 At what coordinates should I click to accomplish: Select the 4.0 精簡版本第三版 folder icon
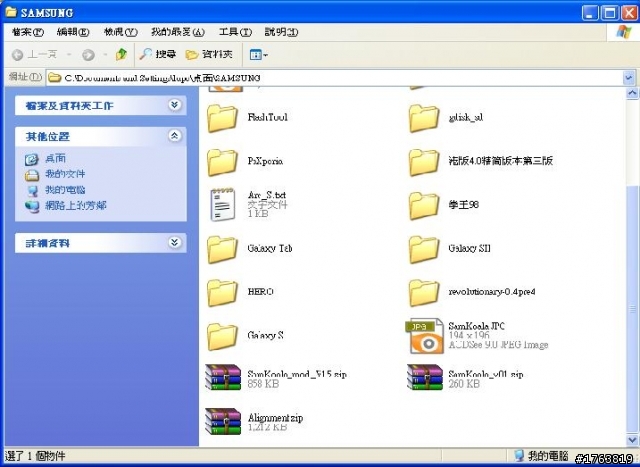tap(424, 162)
